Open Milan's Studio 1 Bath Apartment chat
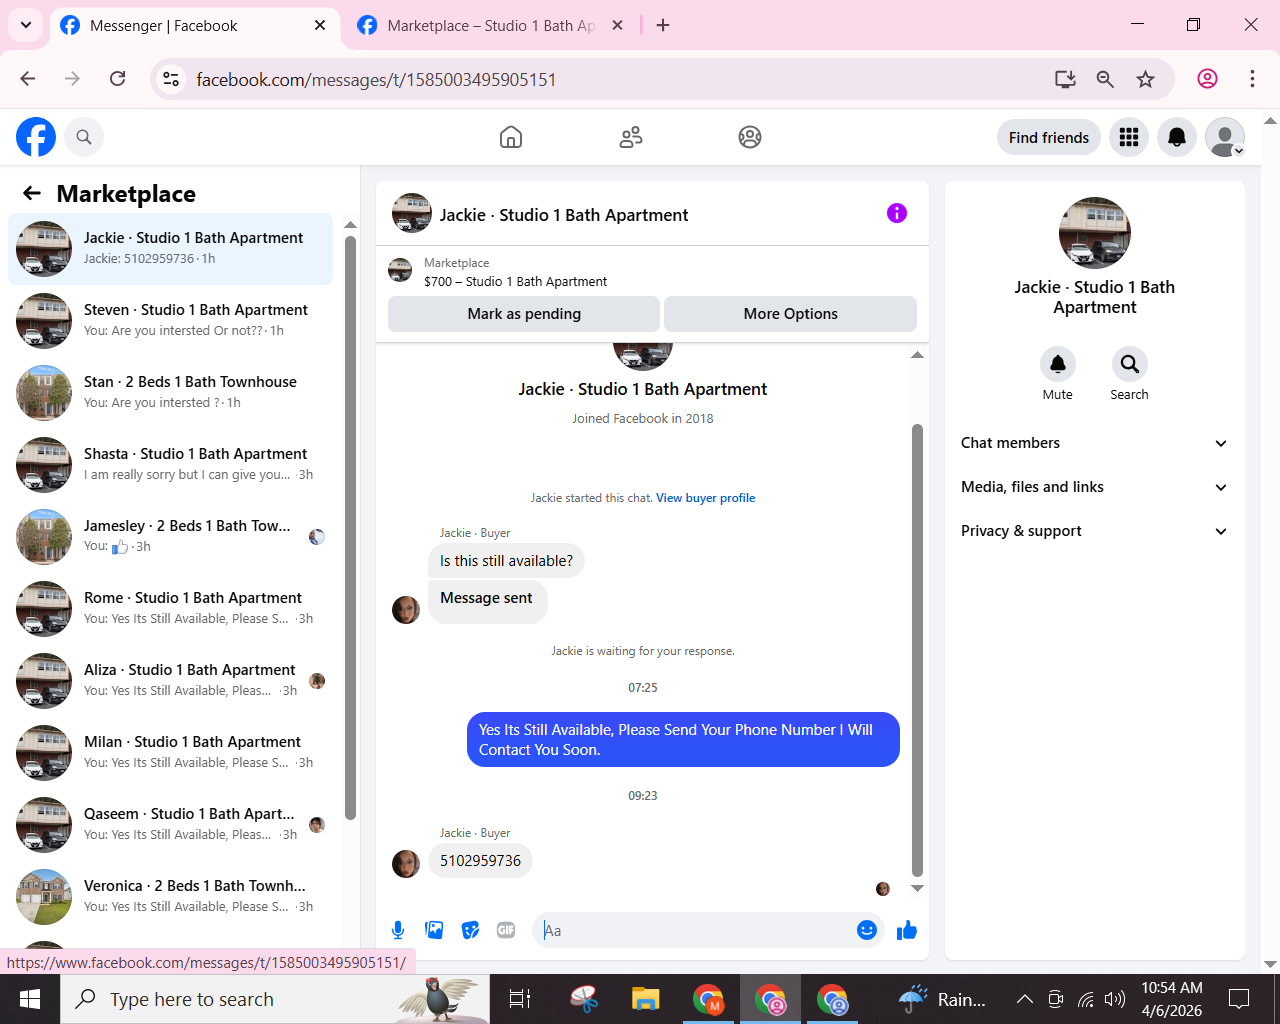1280x1024 pixels. pyautogui.click(x=171, y=752)
